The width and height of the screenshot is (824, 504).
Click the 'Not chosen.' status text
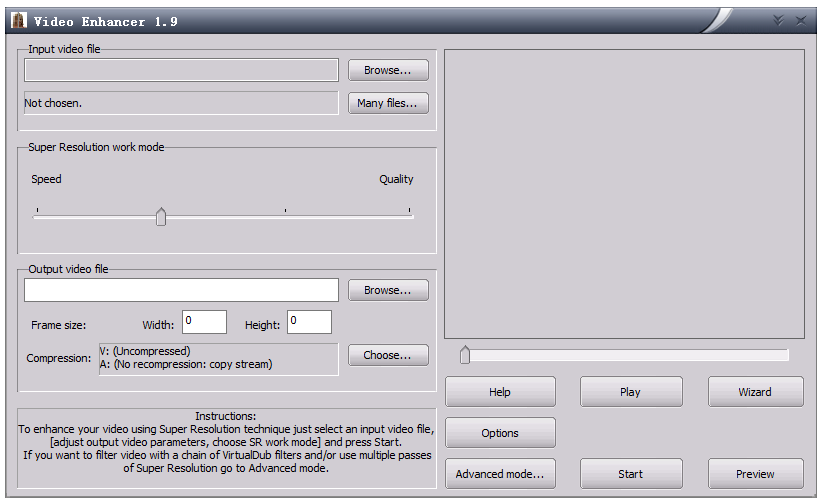pos(53,104)
